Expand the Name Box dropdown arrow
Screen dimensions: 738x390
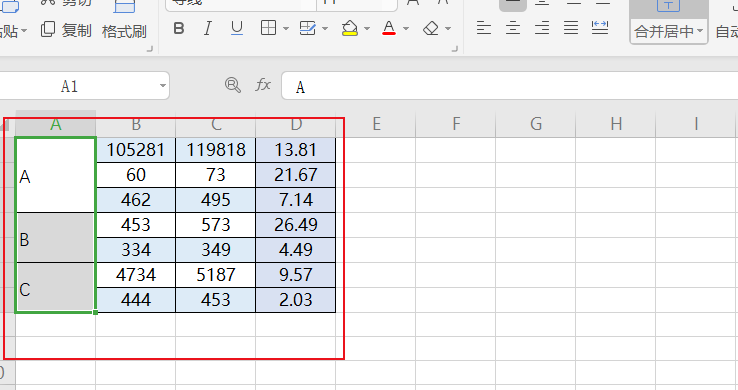coord(162,86)
